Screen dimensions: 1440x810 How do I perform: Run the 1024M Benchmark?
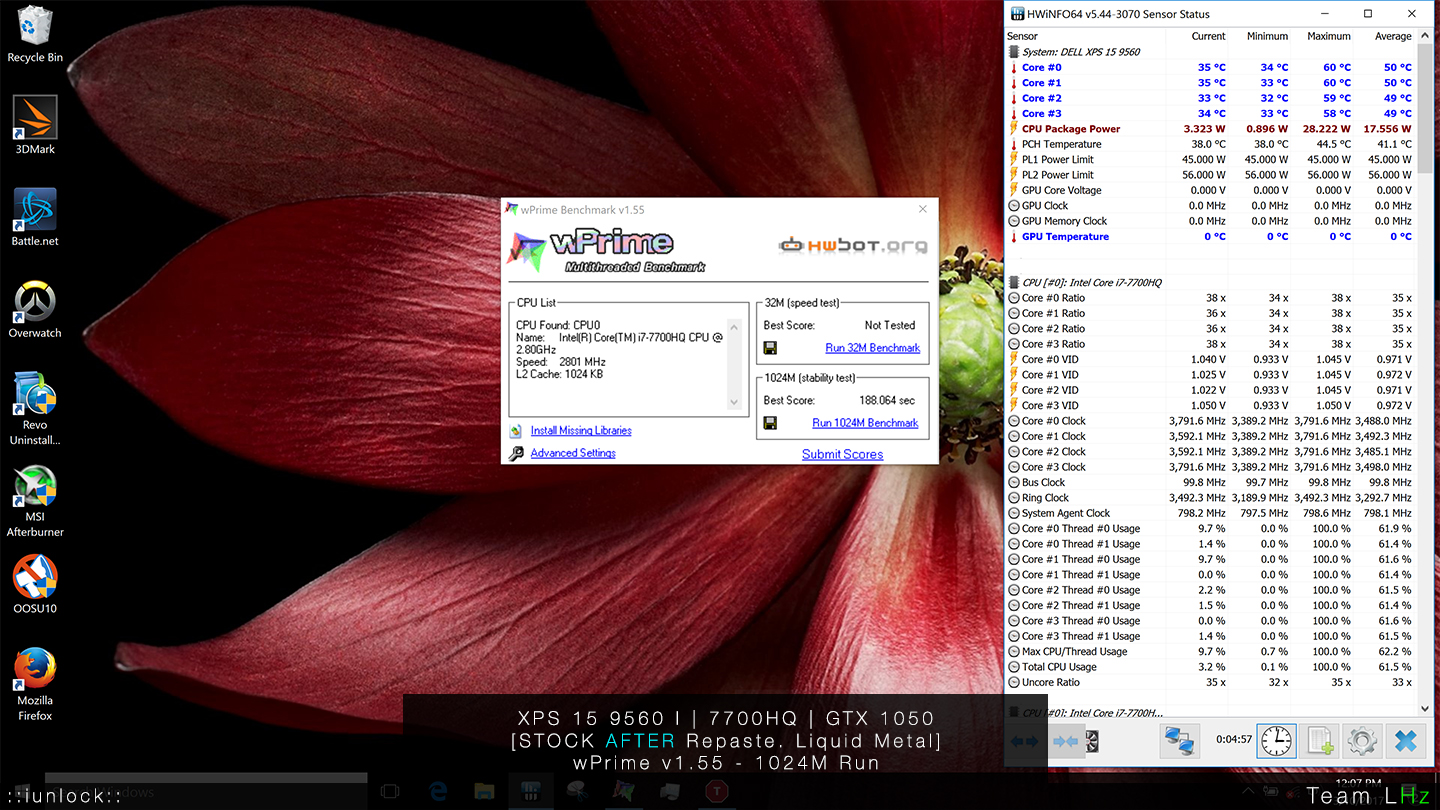[x=865, y=423]
